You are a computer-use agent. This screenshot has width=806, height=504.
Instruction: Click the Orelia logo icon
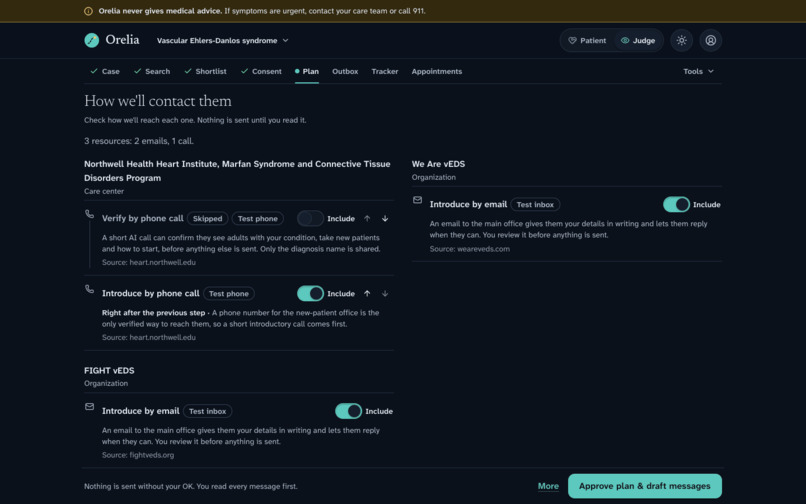tap(91, 40)
